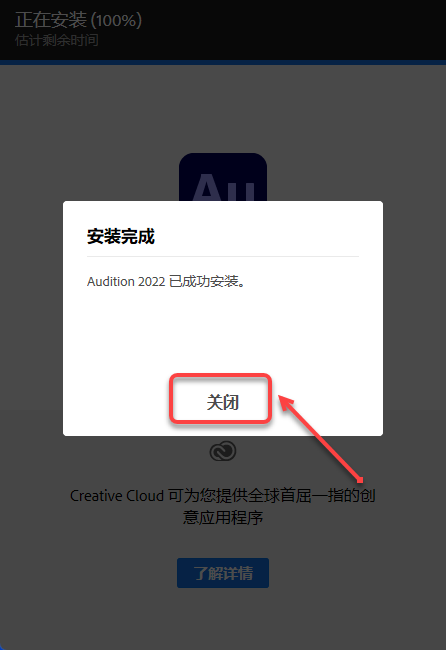Click the words Audition 2022 in dialog
The width and height of the screenshot is (446, 650).
pyautogui.click(x=126, y=281)
